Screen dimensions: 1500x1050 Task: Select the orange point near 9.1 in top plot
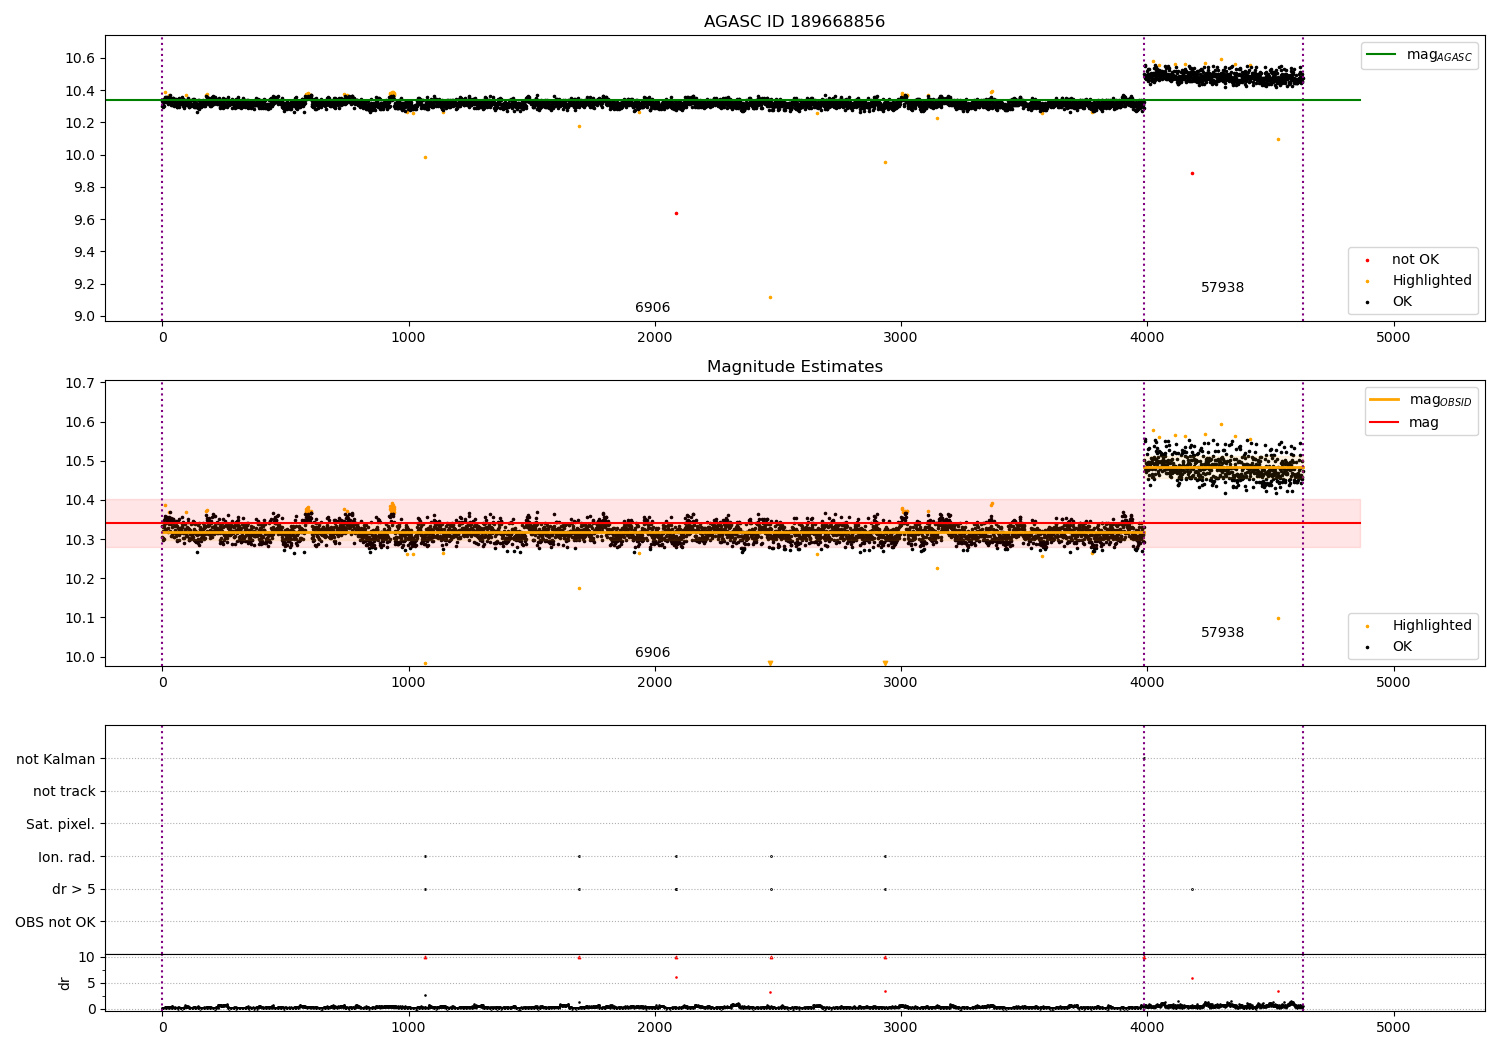click(x=770, y=297)
